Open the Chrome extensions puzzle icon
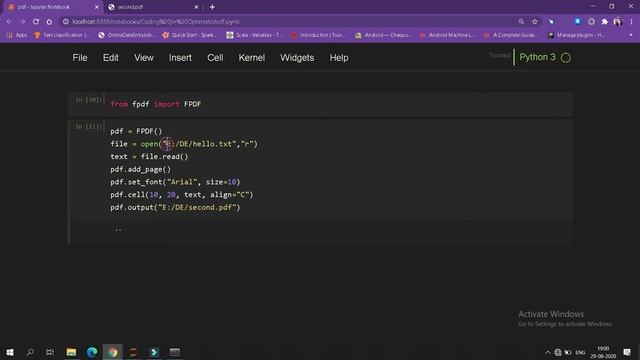 click(604, 21)
